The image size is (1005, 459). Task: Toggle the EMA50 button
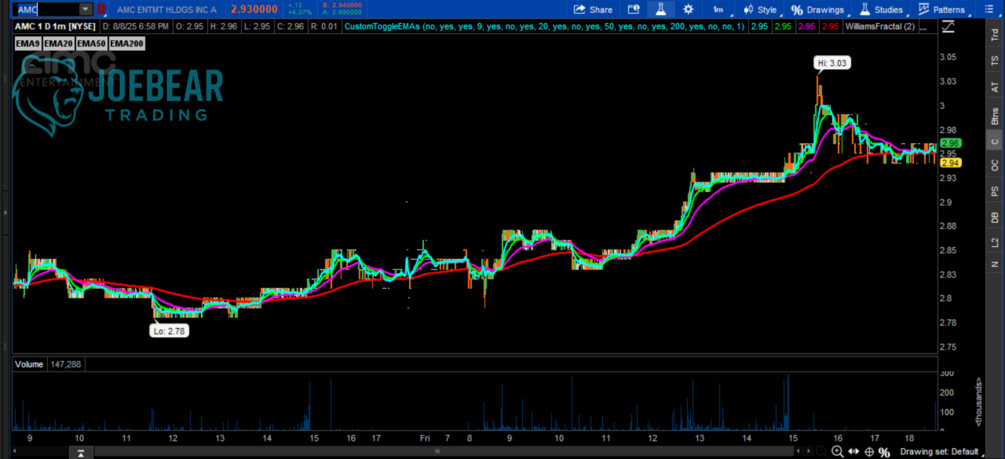click(x=92, y=43)
